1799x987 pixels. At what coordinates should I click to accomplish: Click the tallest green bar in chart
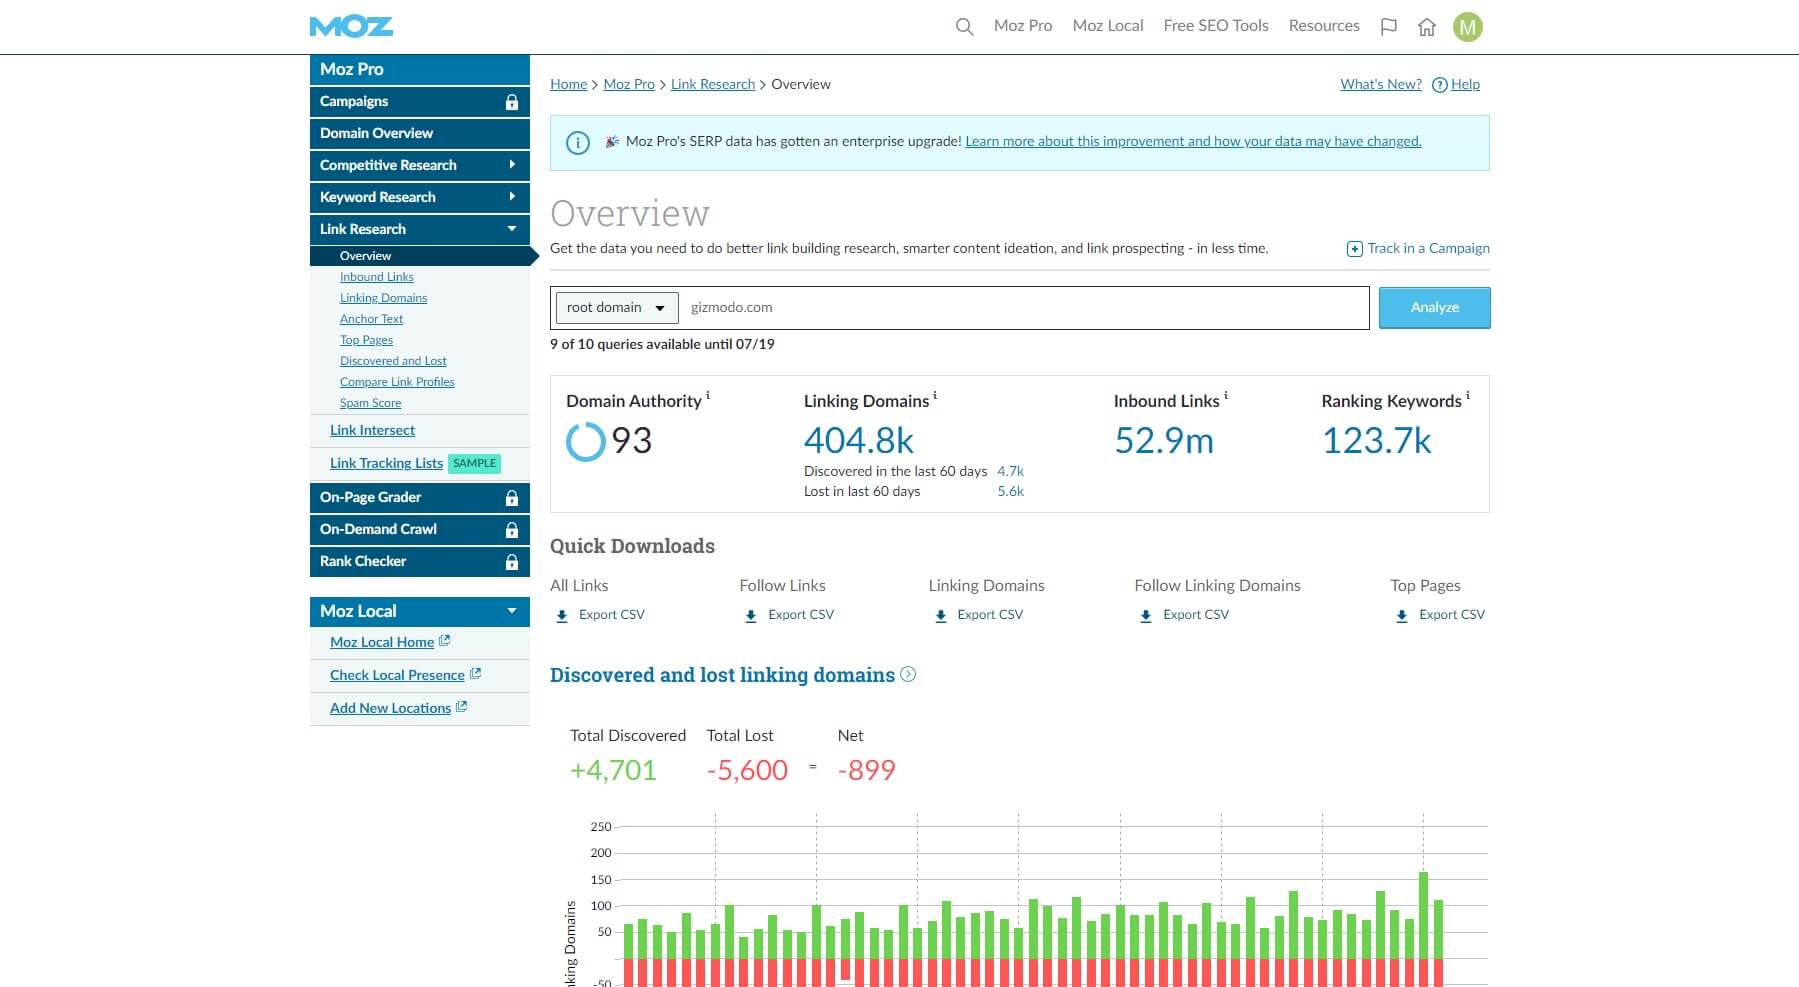[1423, 915]
